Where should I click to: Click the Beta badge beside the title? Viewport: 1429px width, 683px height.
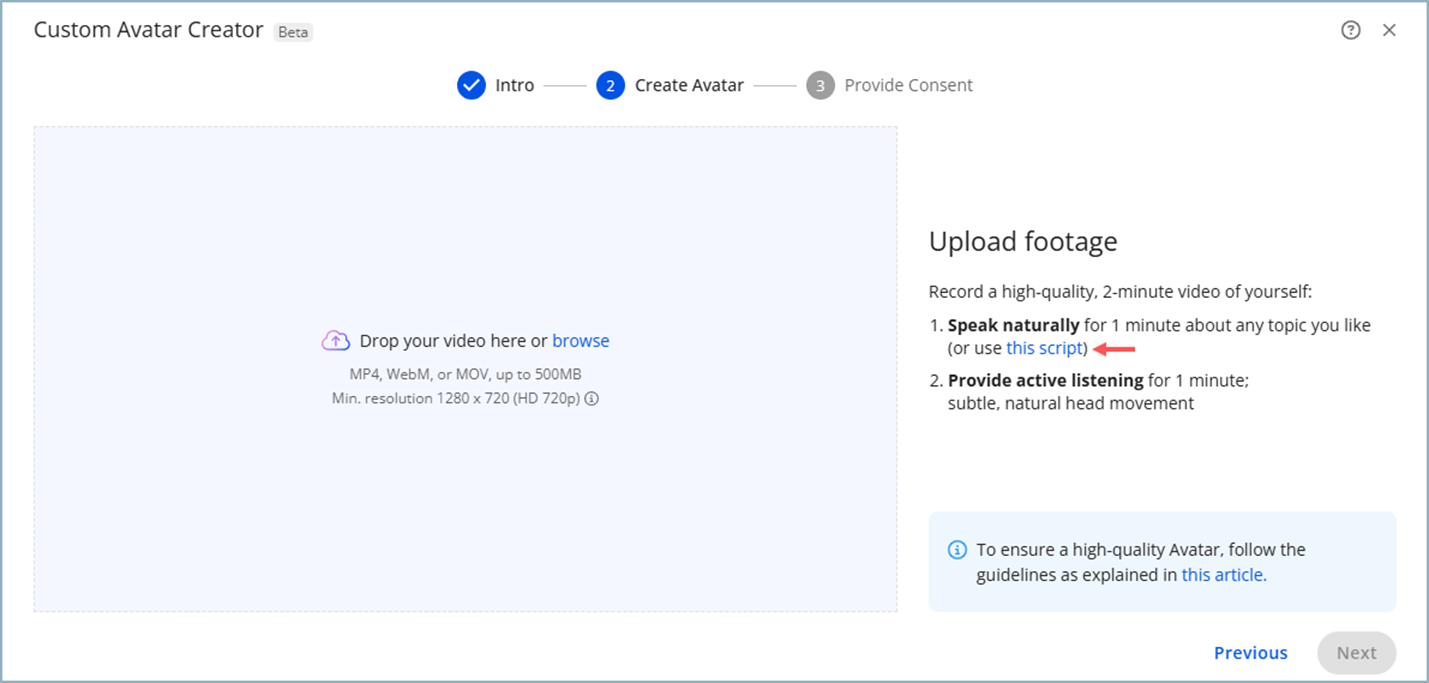click(293, 32)
